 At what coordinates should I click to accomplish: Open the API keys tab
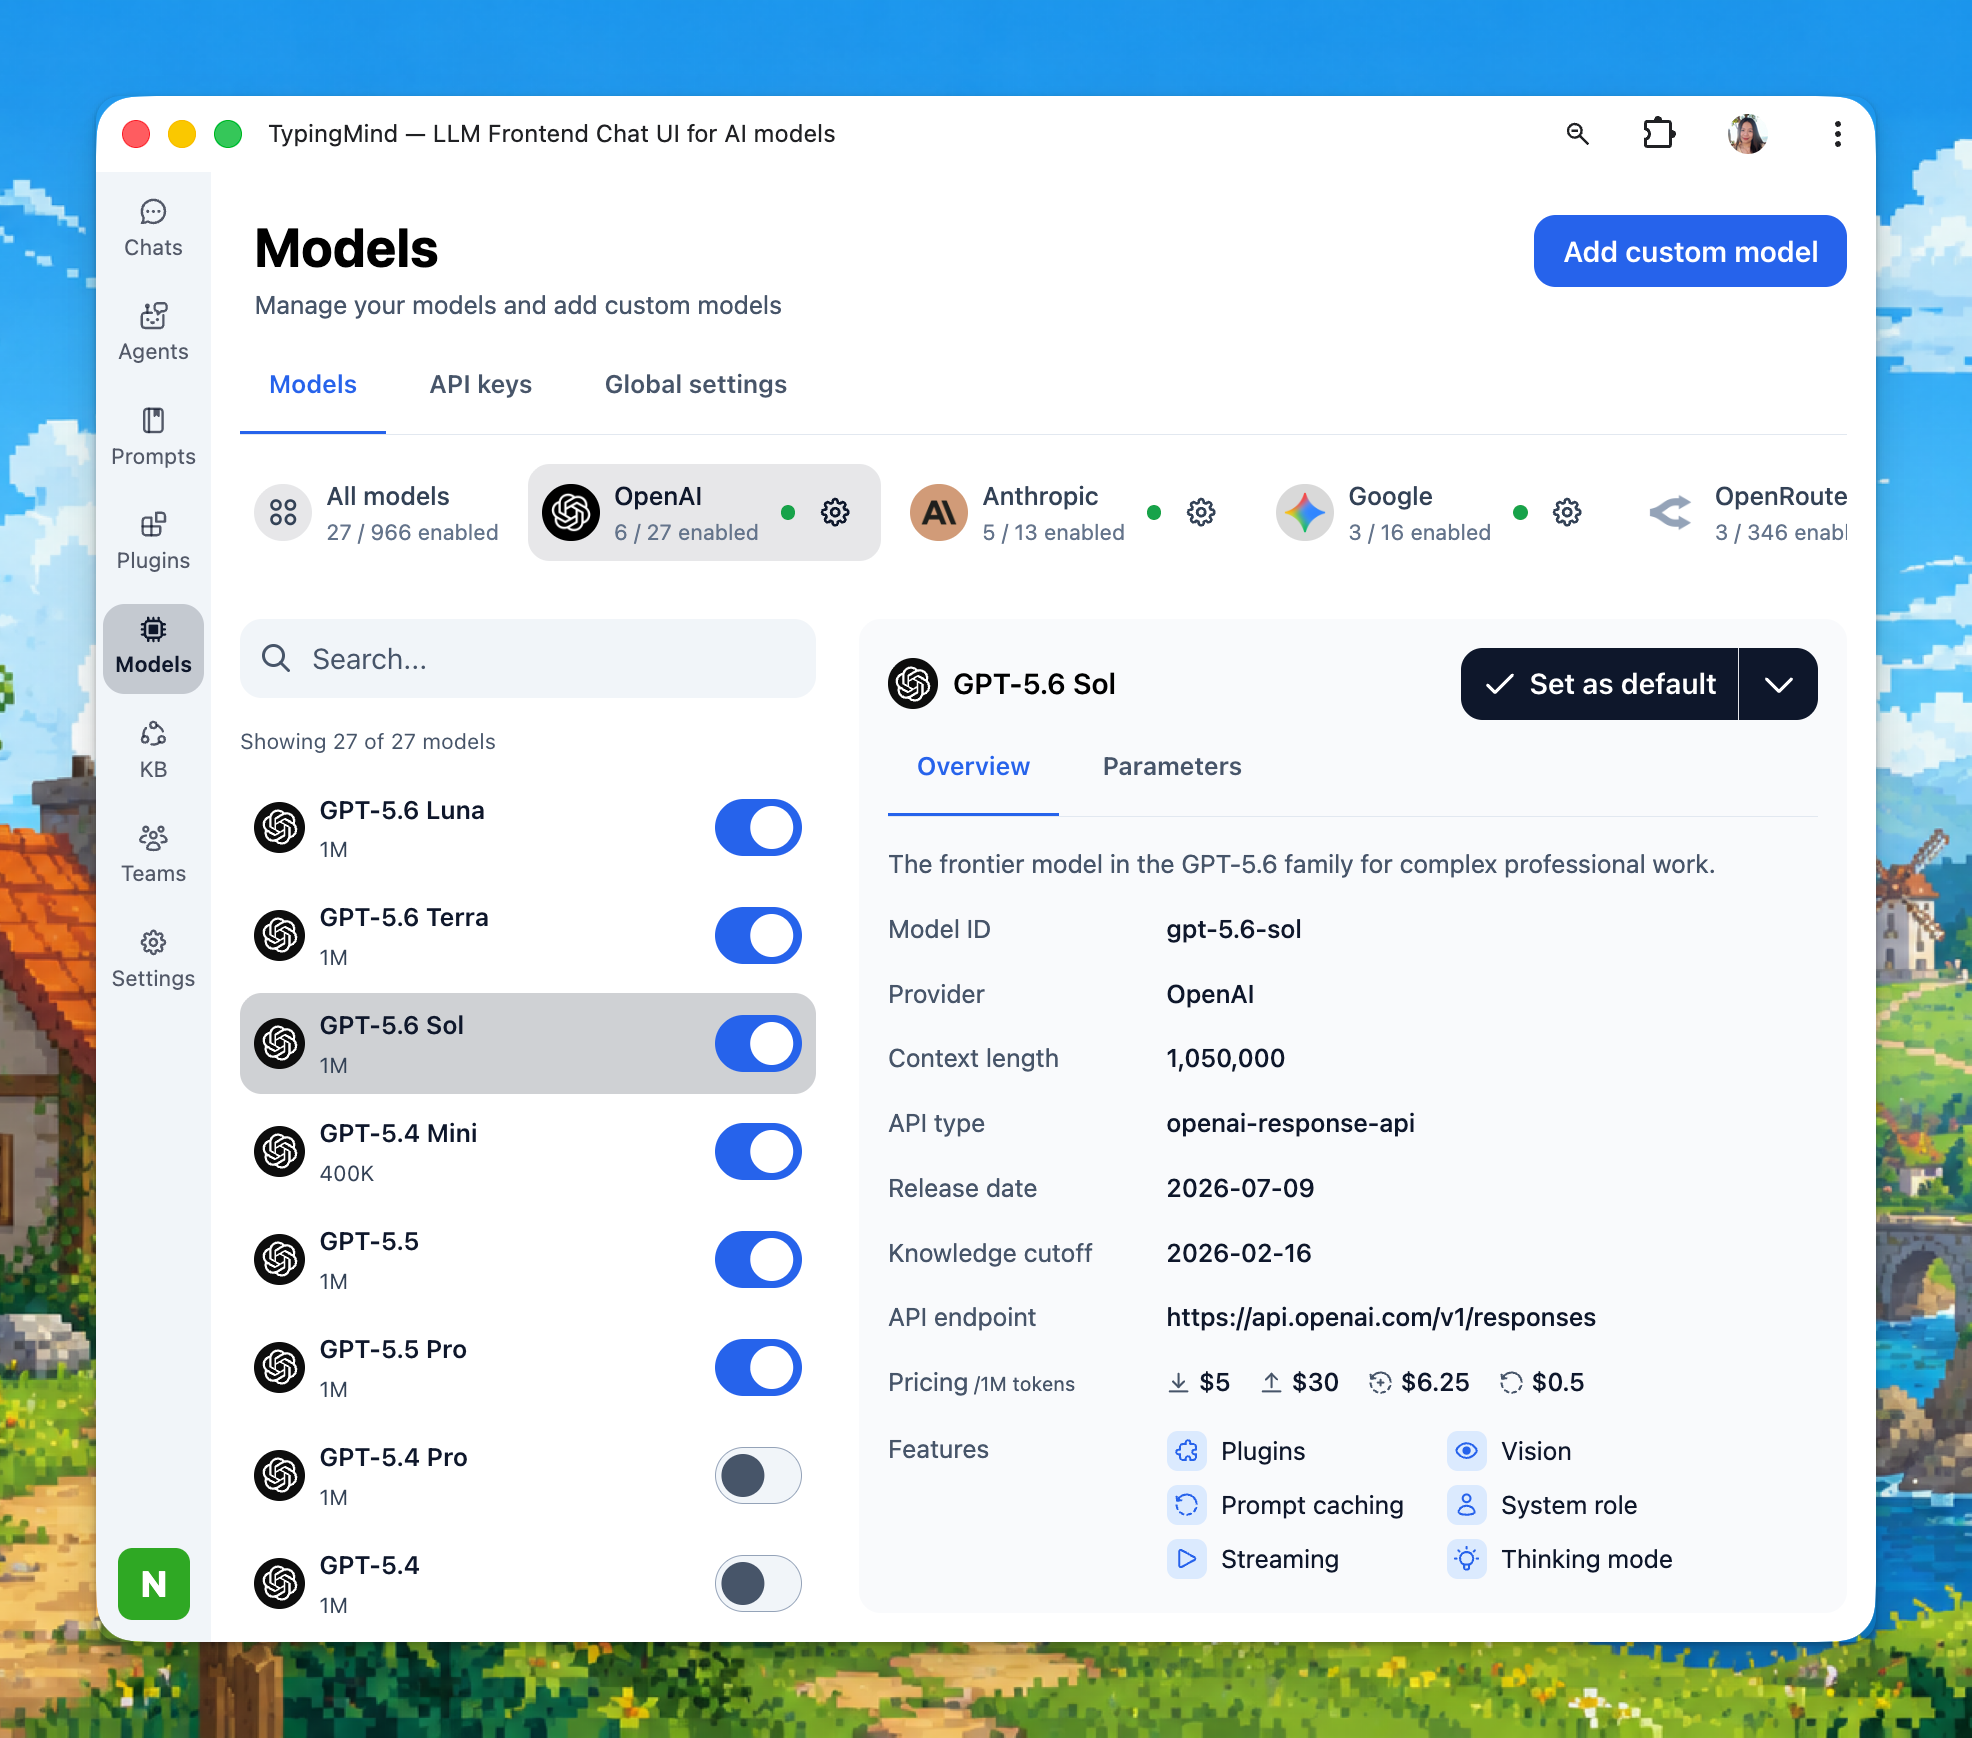pyautogui.click(x=481, y=385)
